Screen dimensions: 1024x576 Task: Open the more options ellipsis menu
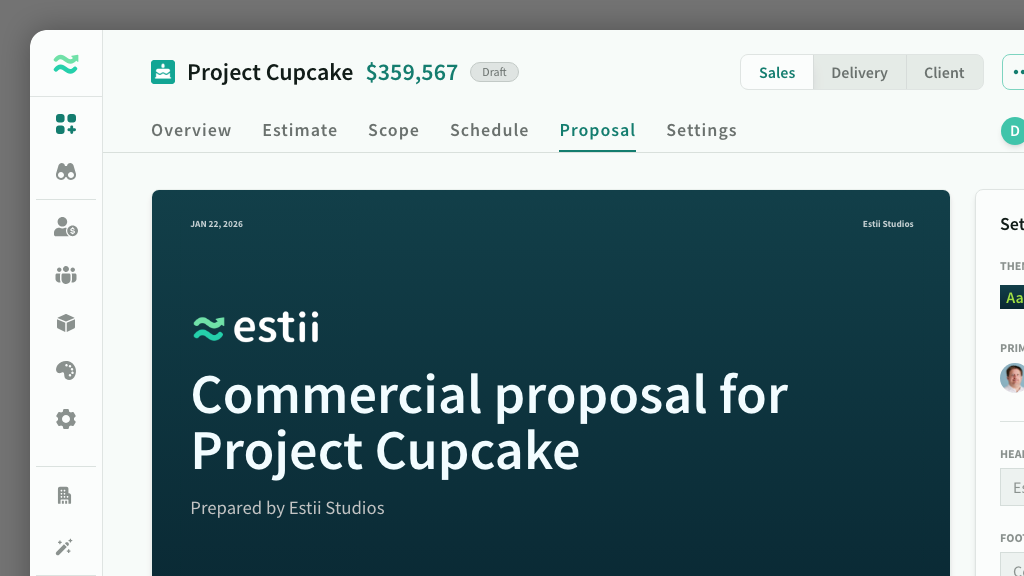tap(1016, 73)
